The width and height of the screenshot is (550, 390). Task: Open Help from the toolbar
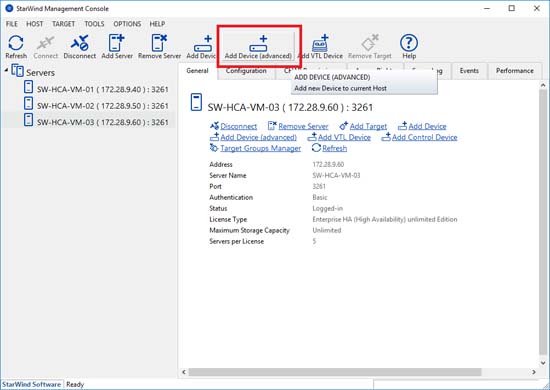[x=409, y=47]
